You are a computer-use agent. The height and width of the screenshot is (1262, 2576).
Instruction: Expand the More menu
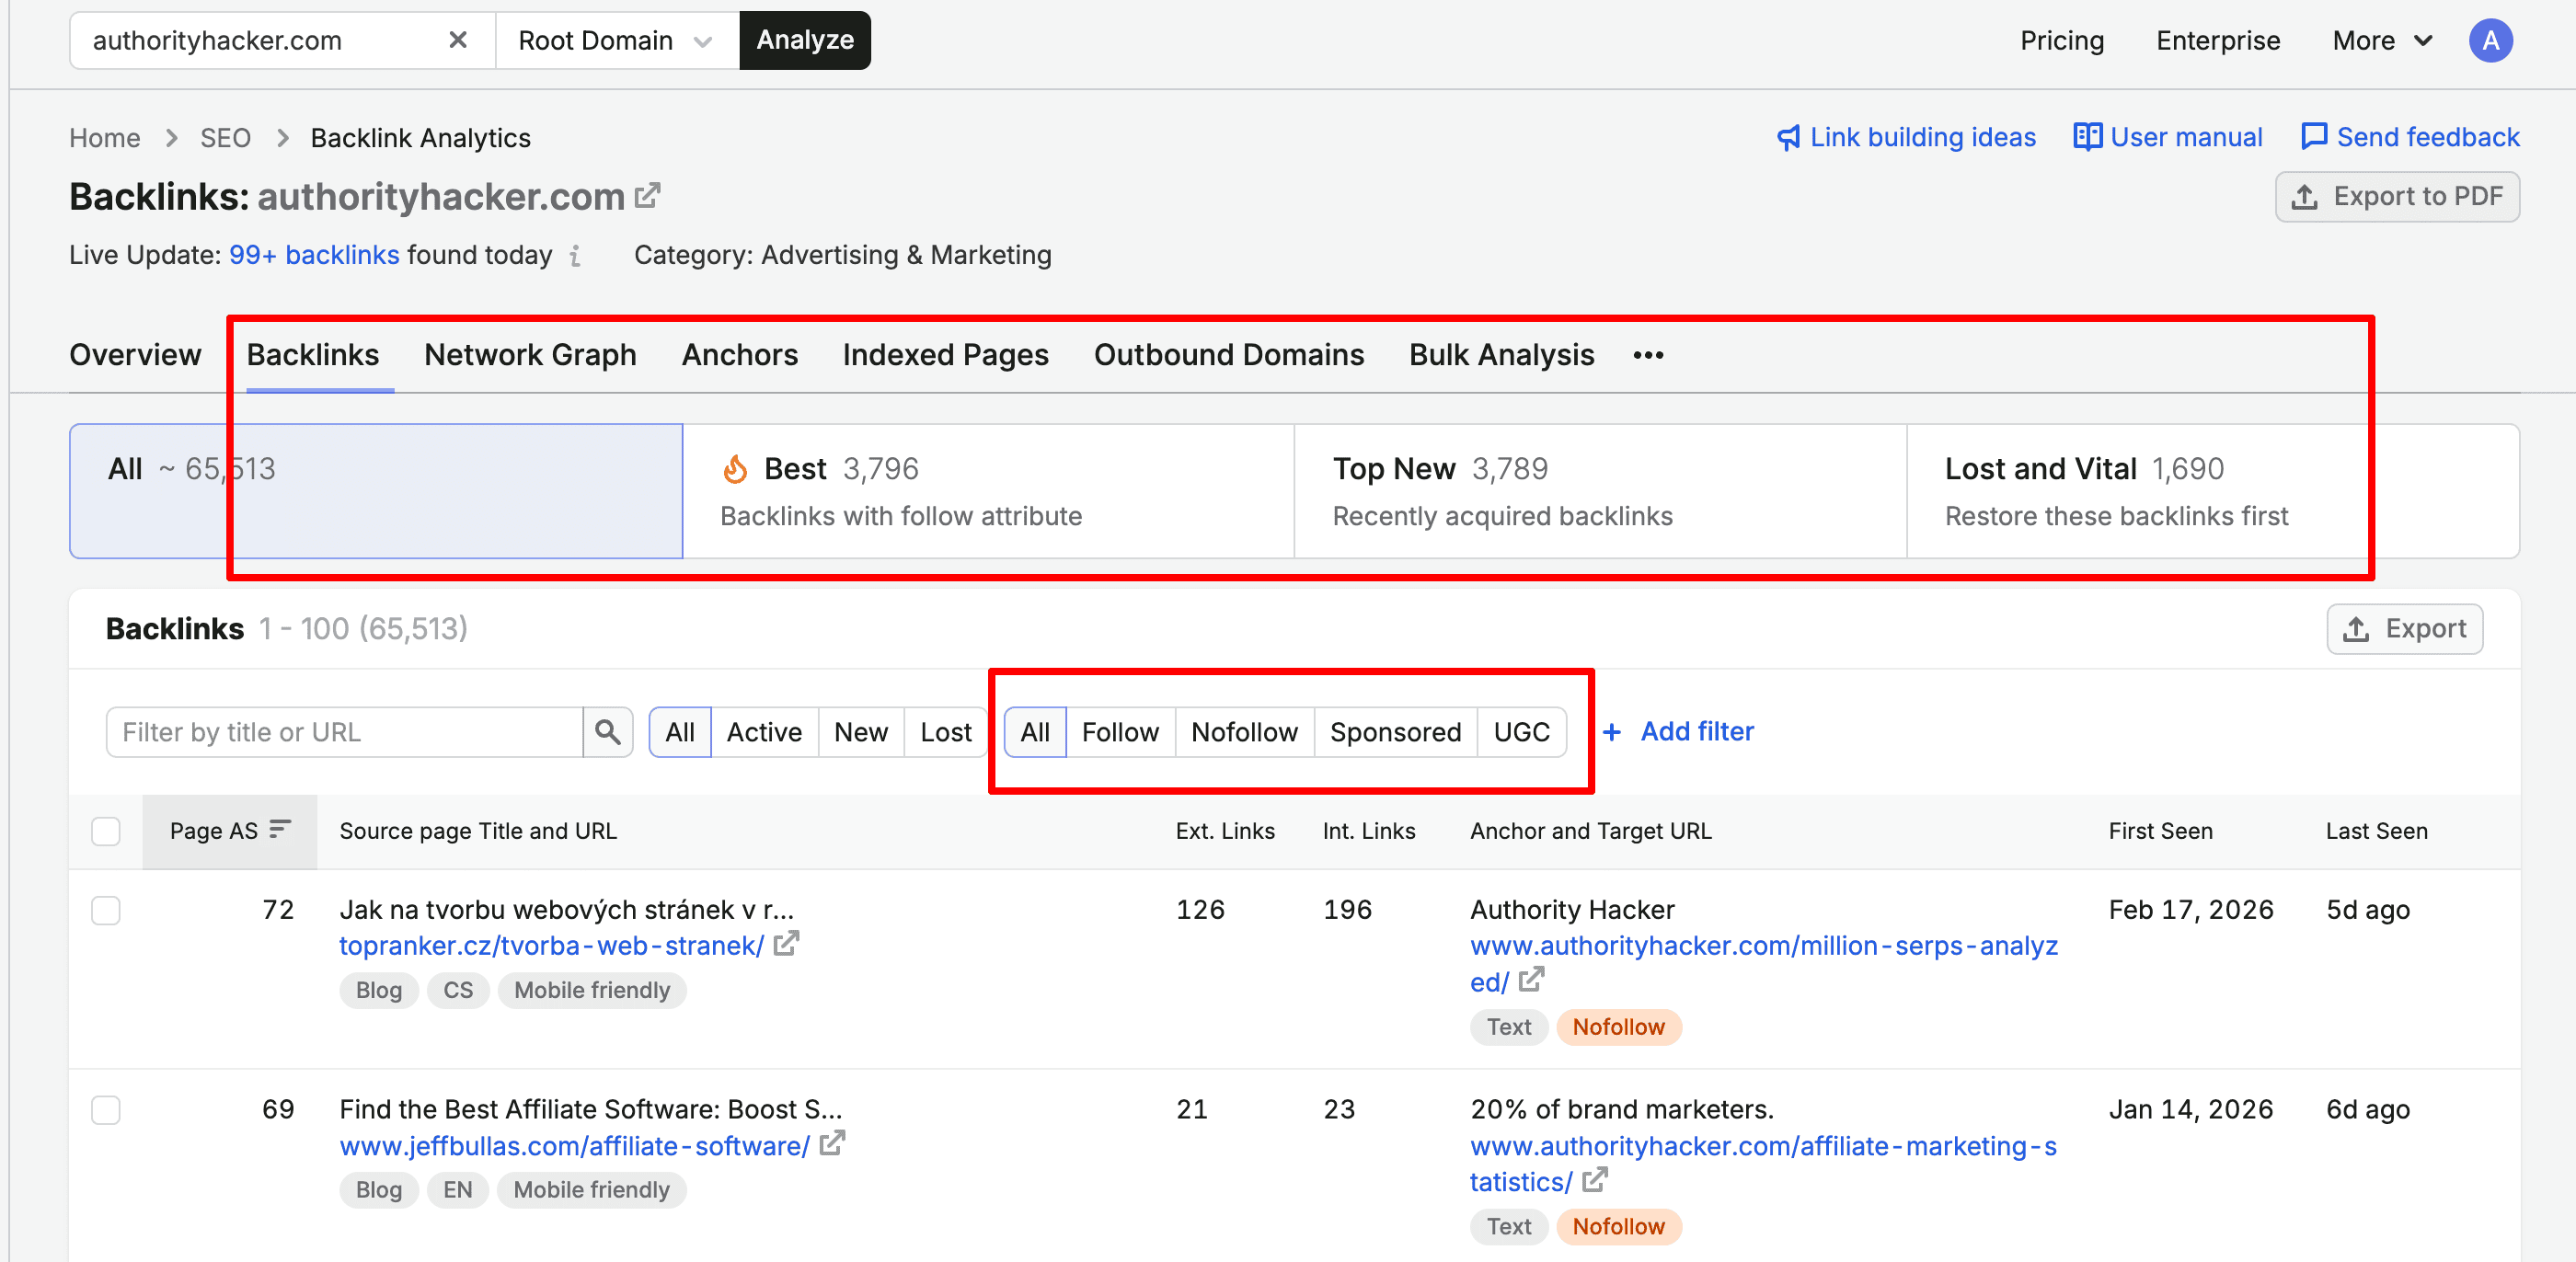tap(2382, 40)
